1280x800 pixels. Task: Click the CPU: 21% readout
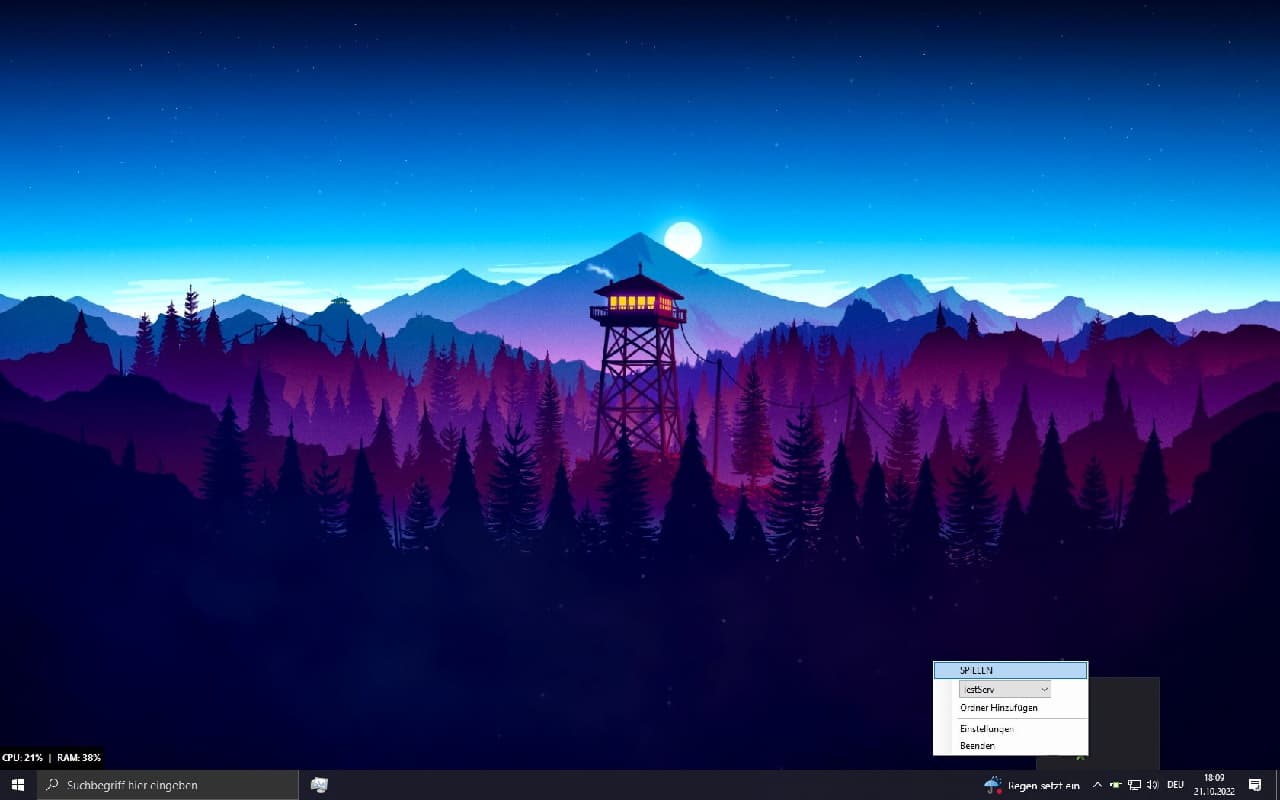pos(22,758)
